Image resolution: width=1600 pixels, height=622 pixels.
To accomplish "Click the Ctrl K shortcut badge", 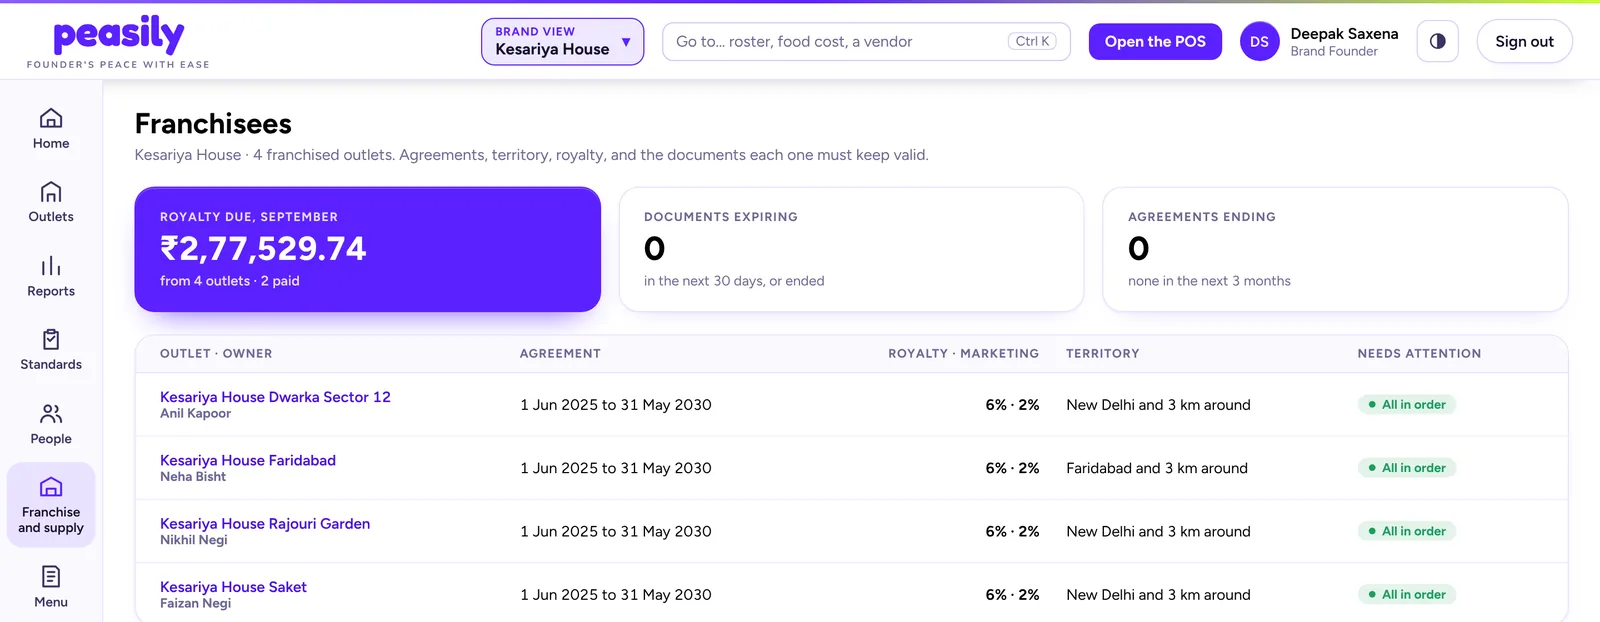I will (x=1032, y=42).
